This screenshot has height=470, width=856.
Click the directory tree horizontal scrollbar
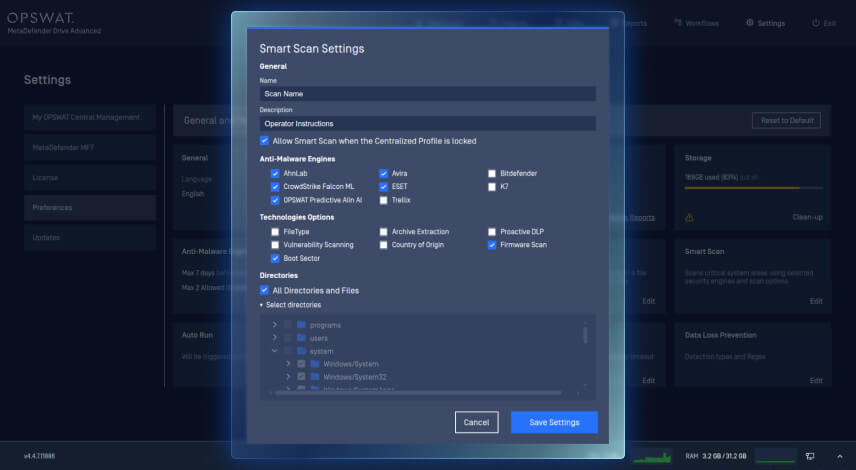coord(418,392)
